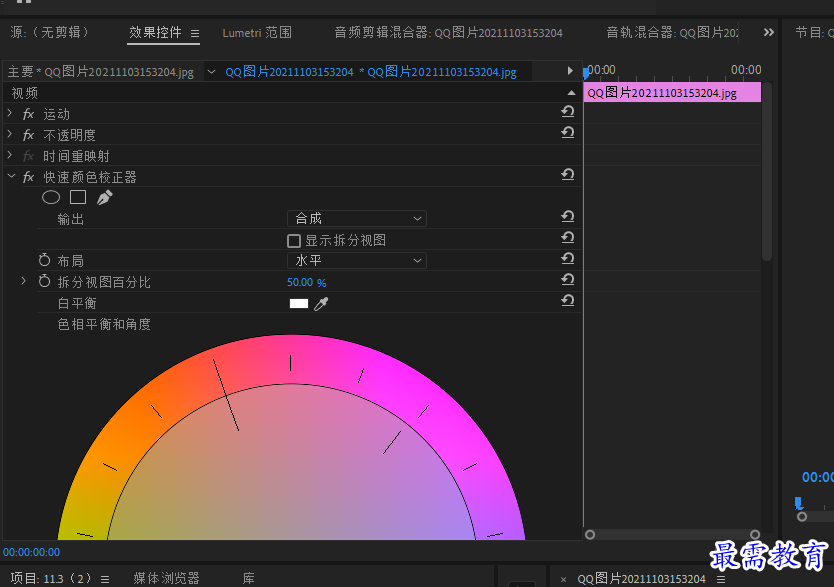Switch to Lumetri 范围 tab

257,33
